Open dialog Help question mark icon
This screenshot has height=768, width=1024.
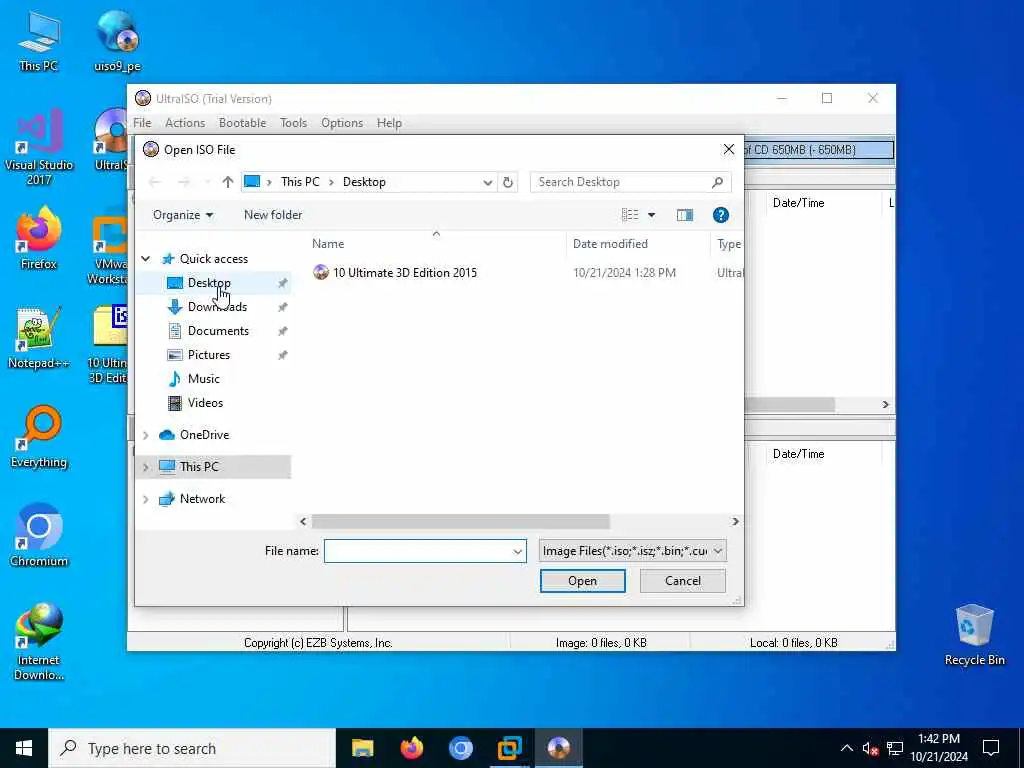[x=720, y=215]
